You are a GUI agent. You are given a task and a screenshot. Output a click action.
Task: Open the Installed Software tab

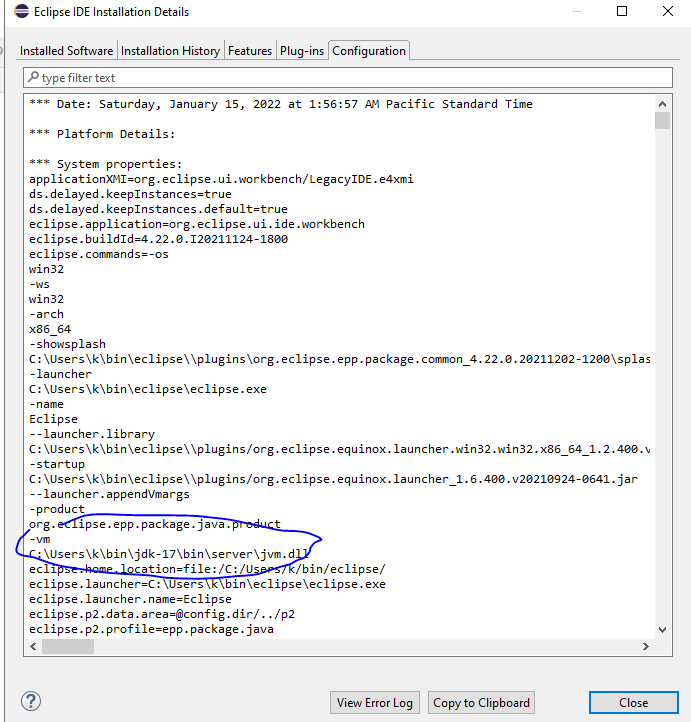pos(66,51)
